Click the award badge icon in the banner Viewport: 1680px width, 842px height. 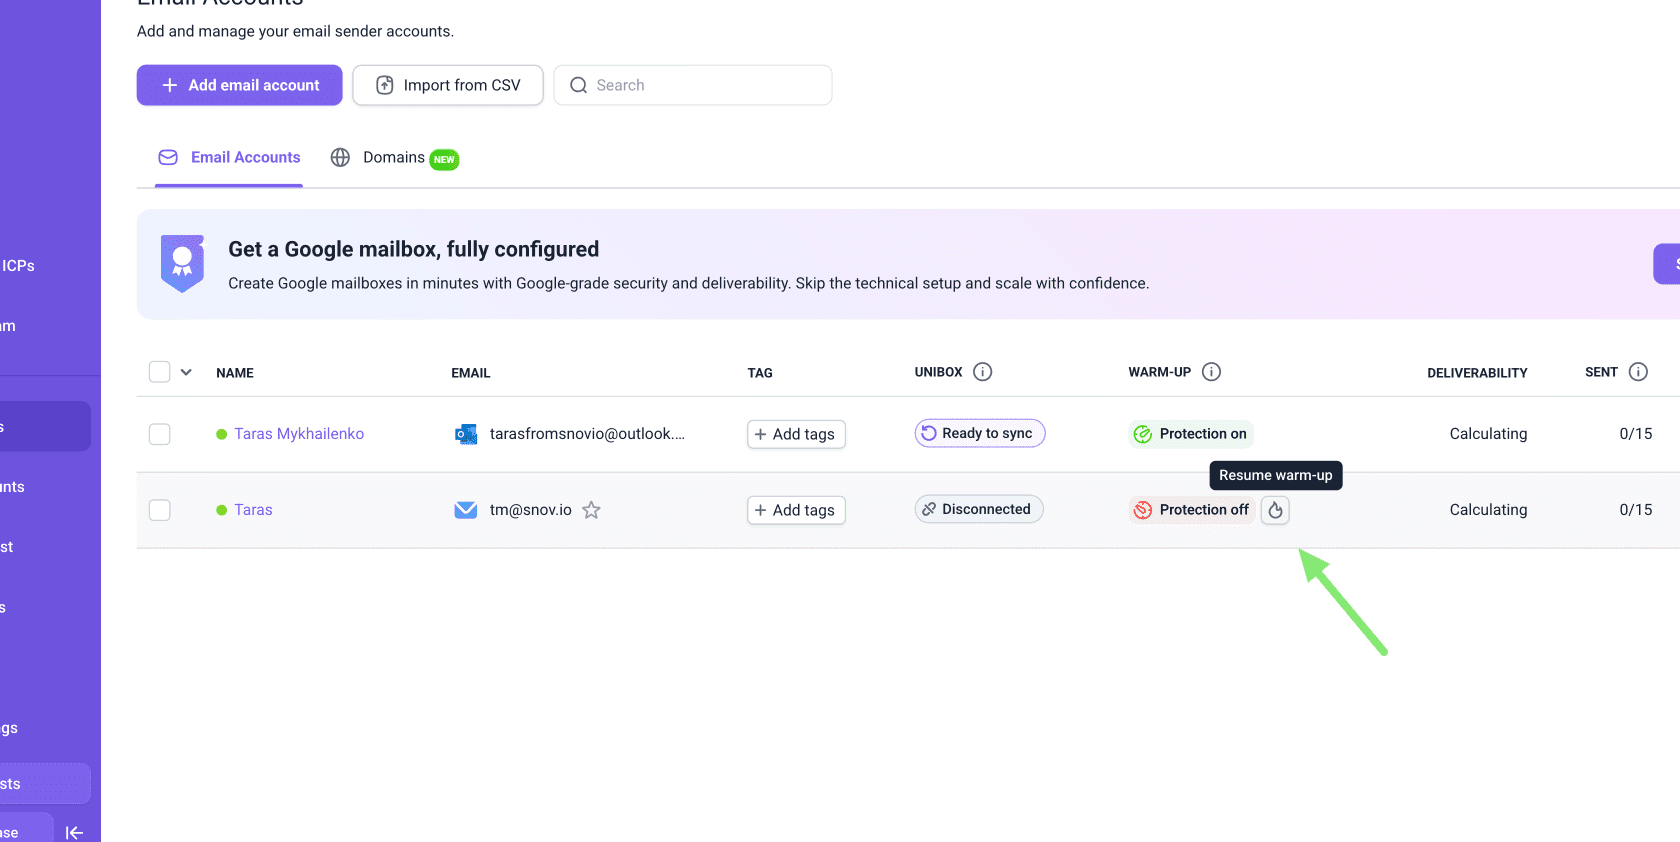tap(182, 264)
